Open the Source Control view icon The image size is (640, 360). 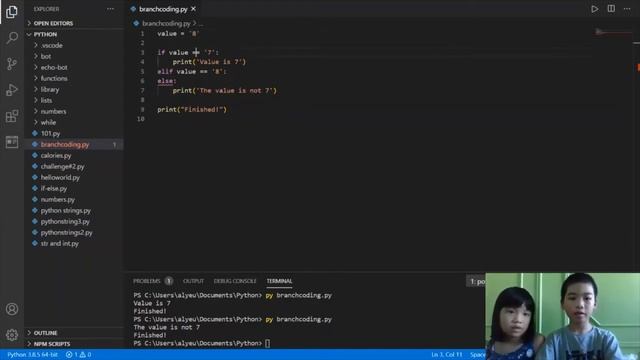pos(12,64)
